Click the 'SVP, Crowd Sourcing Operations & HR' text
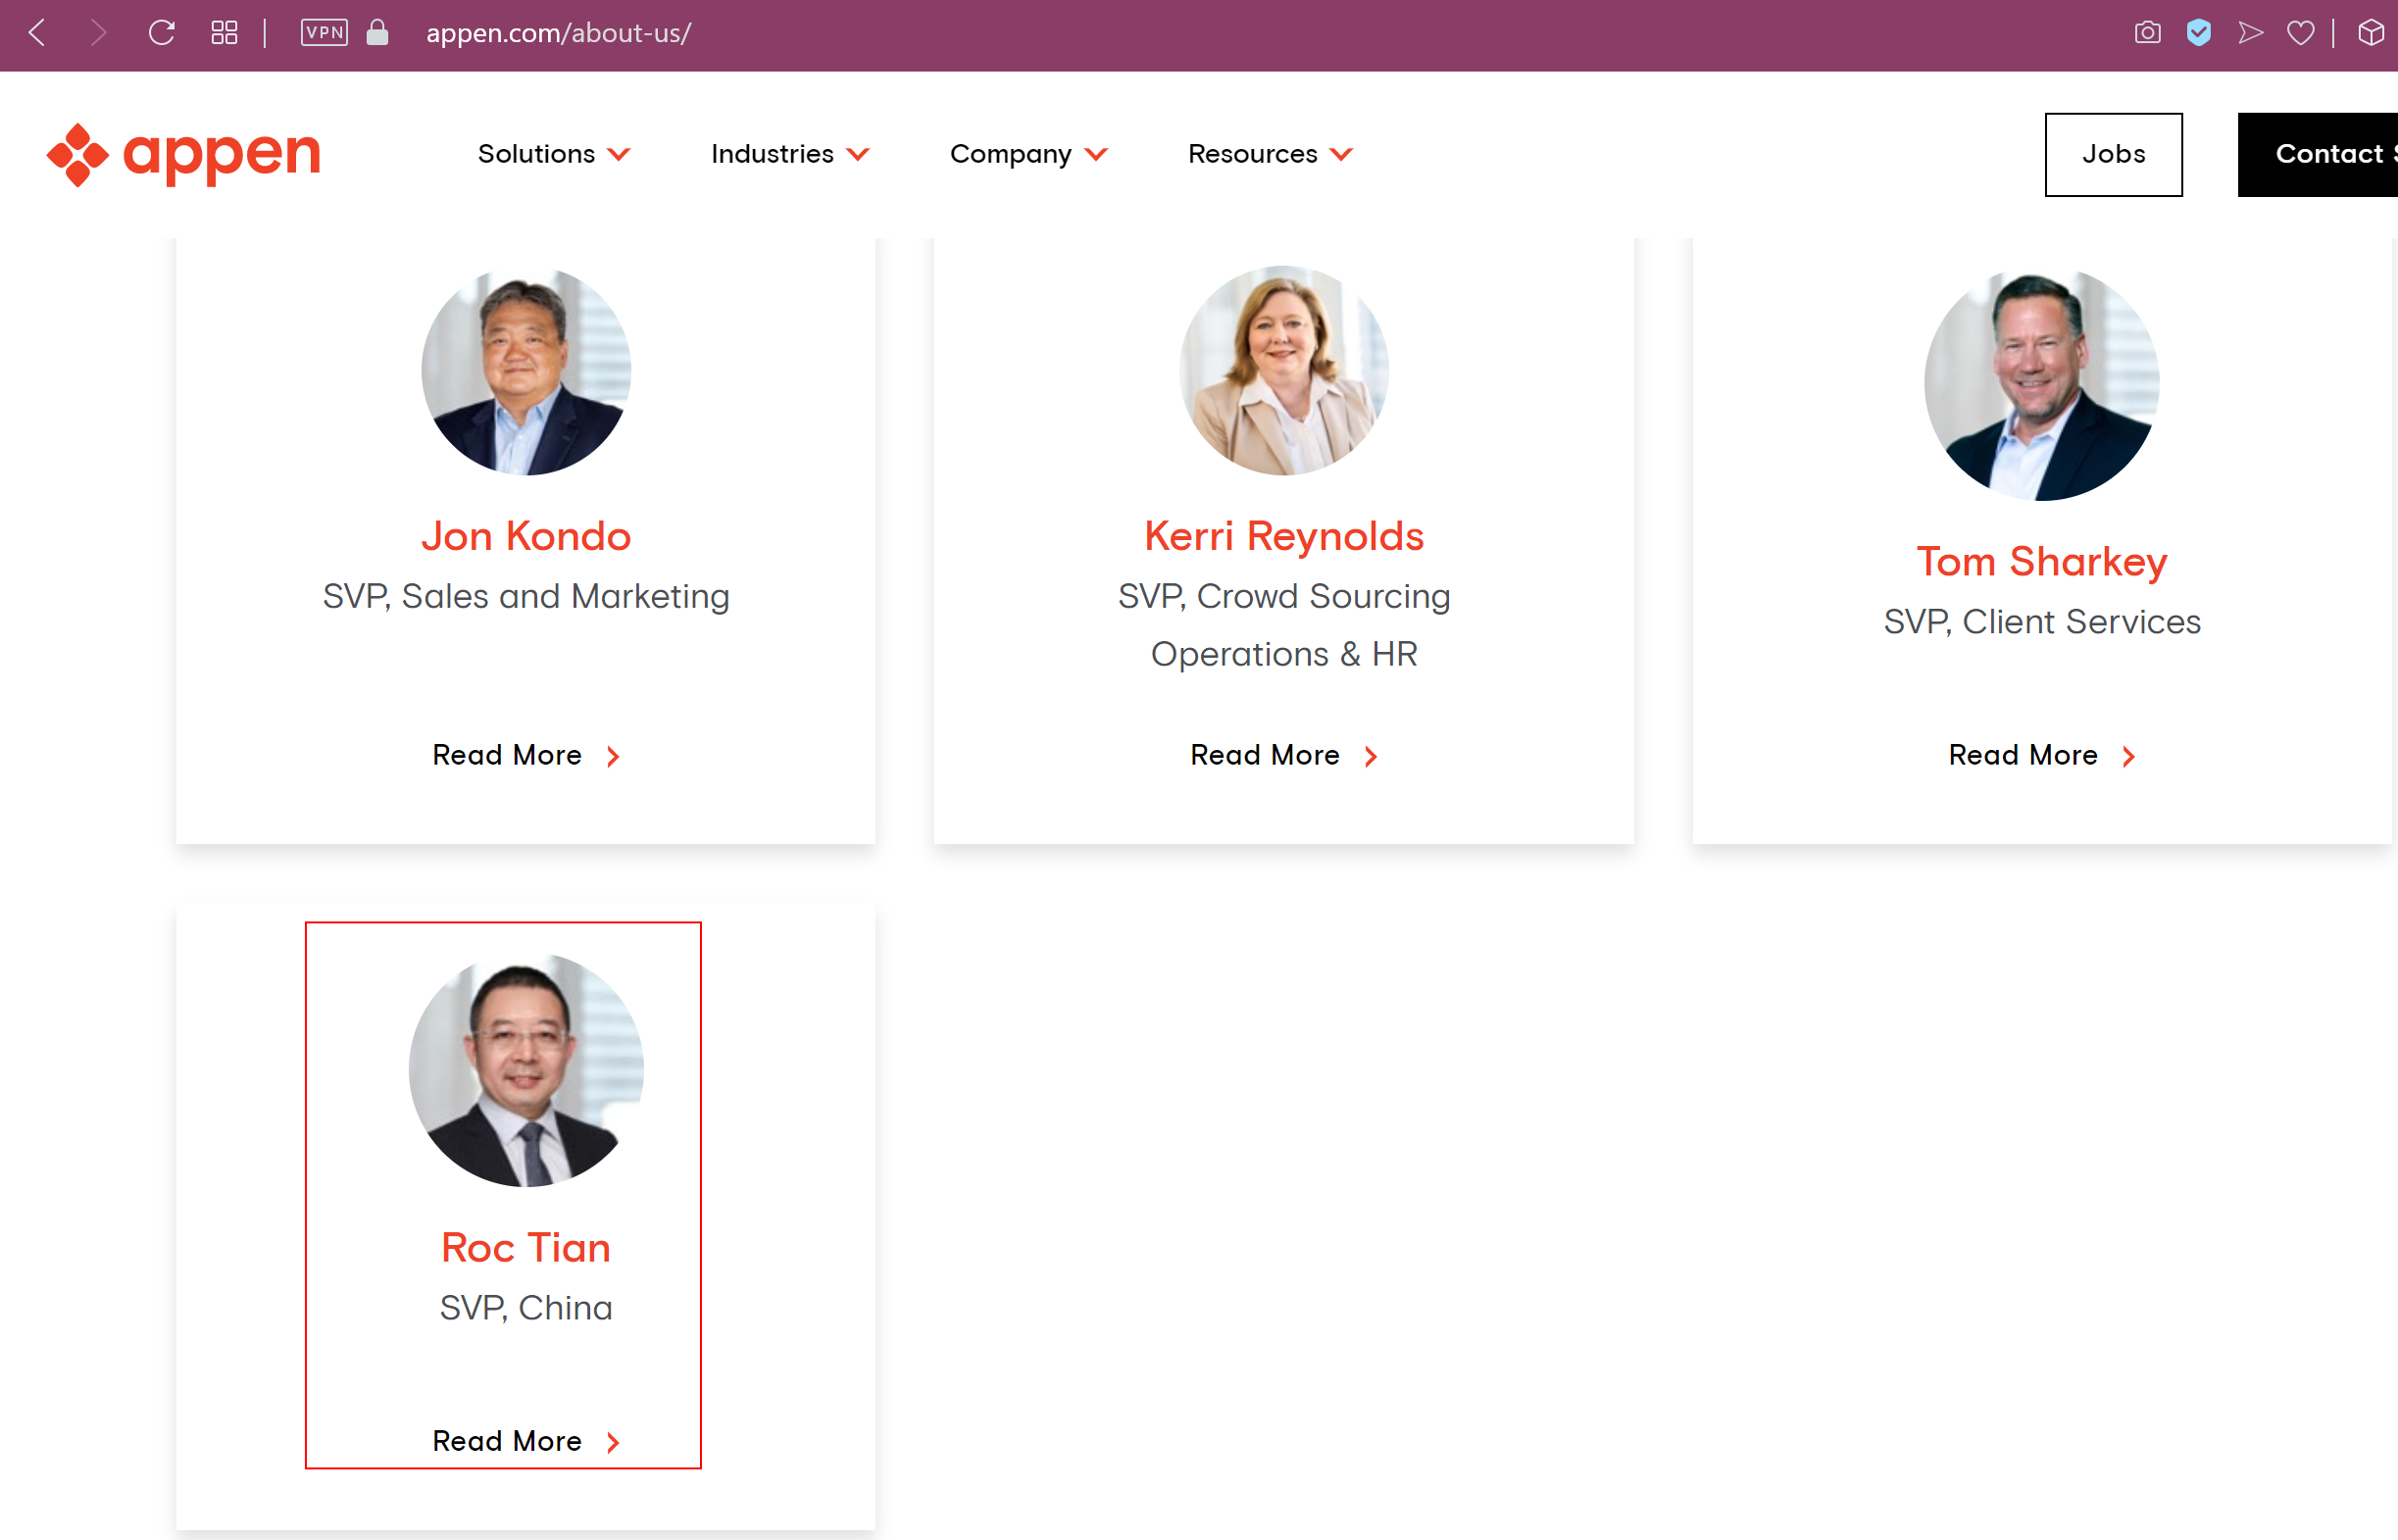This screenshot has height=1540, width=2398. point(1284,625)
